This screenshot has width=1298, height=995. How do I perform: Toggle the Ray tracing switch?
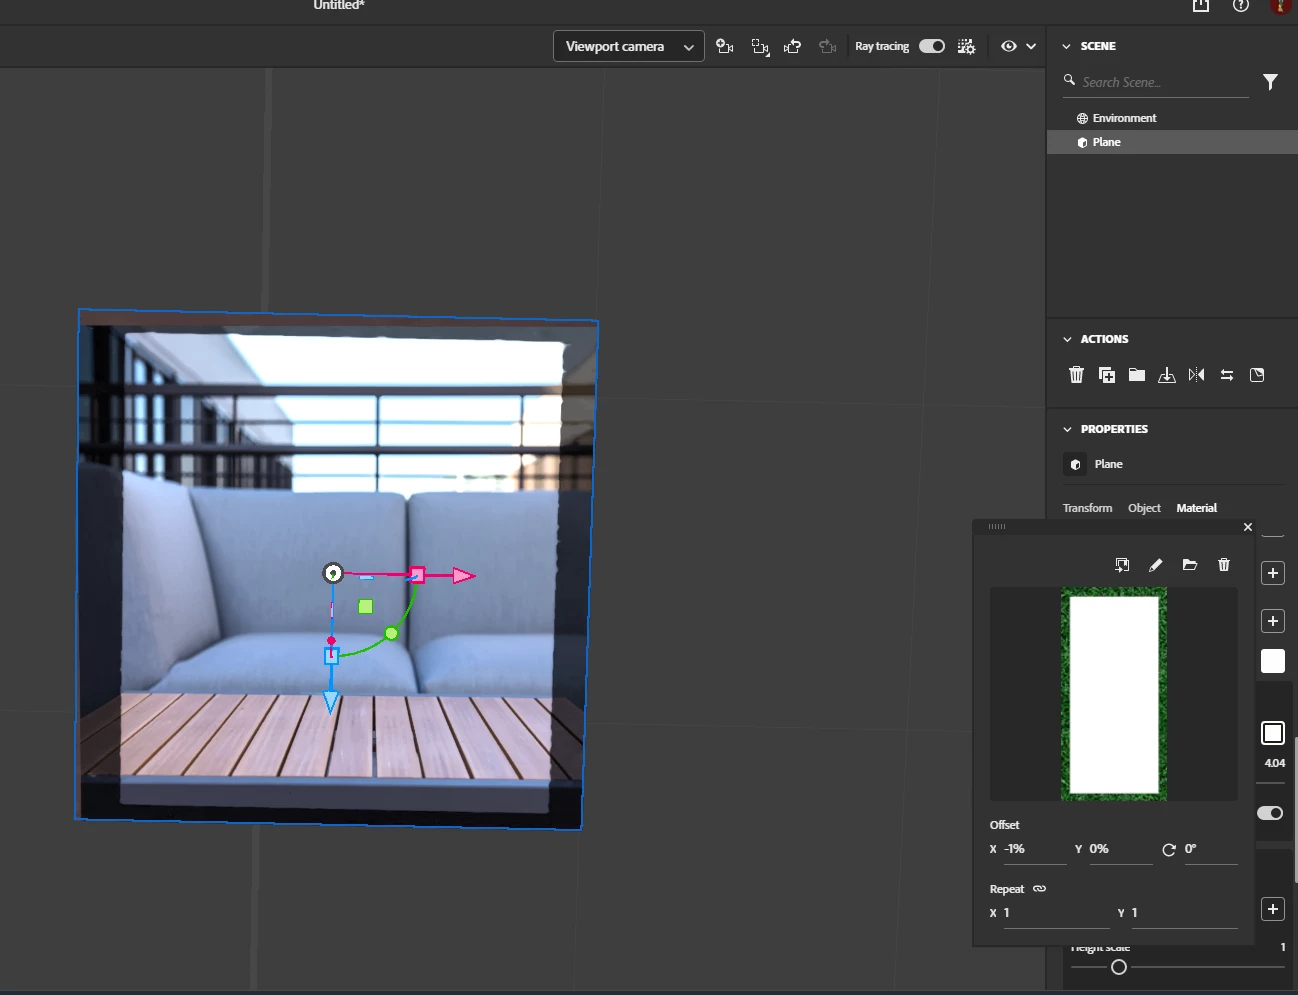coord(932,46)
